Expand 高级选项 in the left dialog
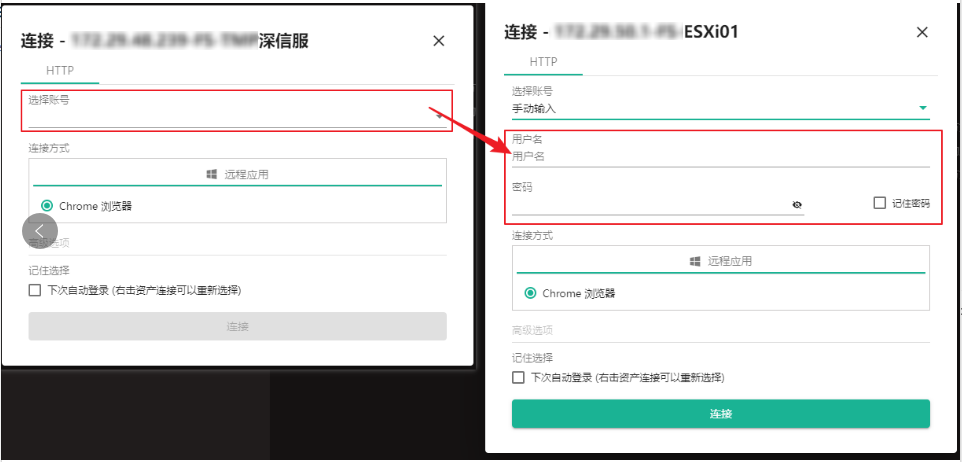This screenshot has width=962, height=462. tap(49, 243)
